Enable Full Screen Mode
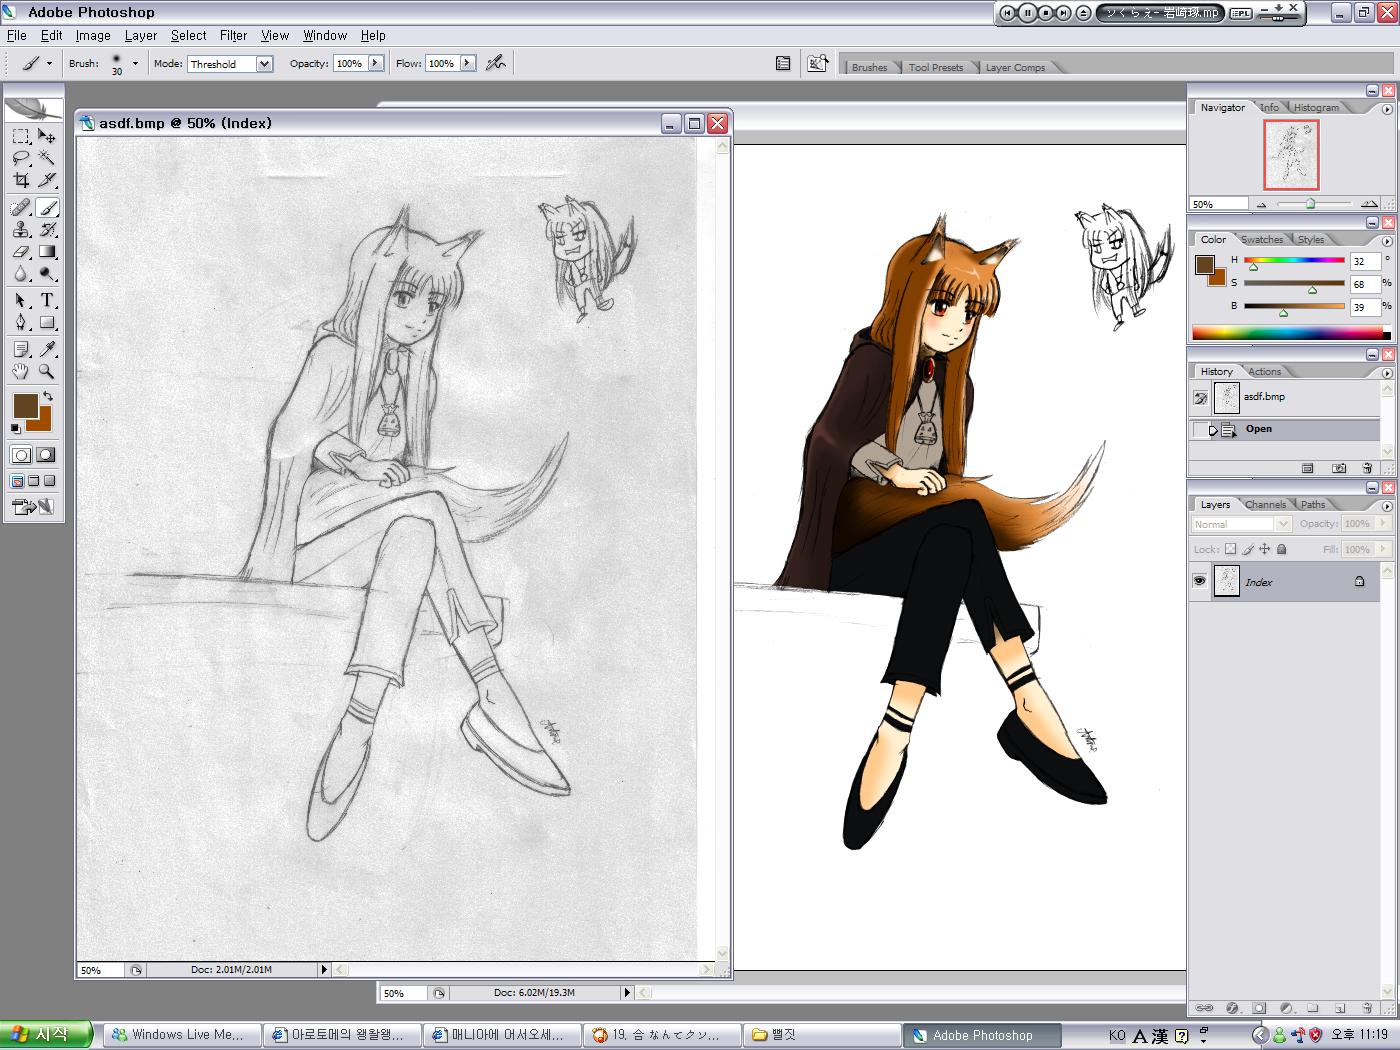 [x=49, y=481]
